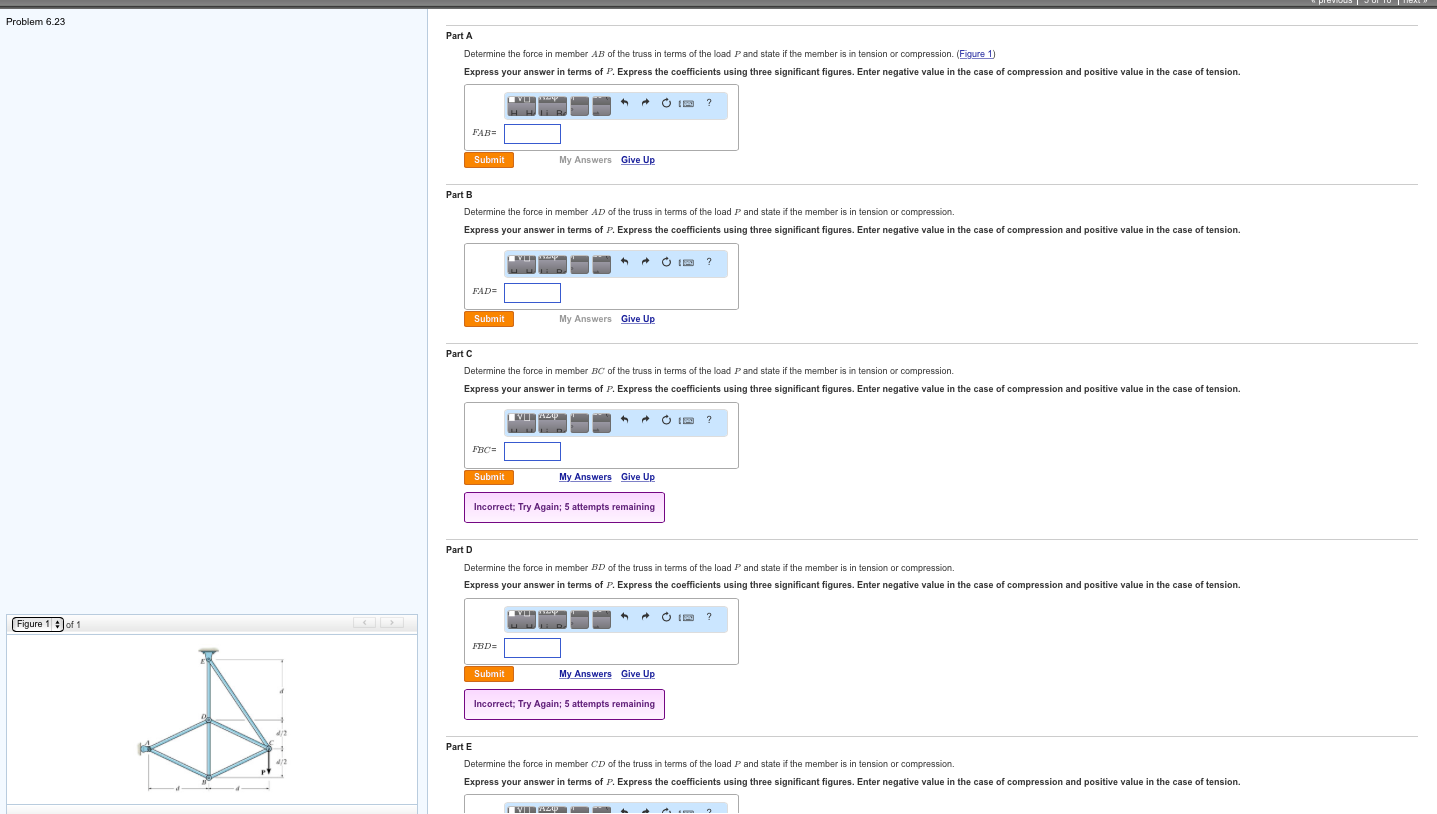
Task: Click into the FBD answer box
Action: pyautogui.click(x=532, y=648)
